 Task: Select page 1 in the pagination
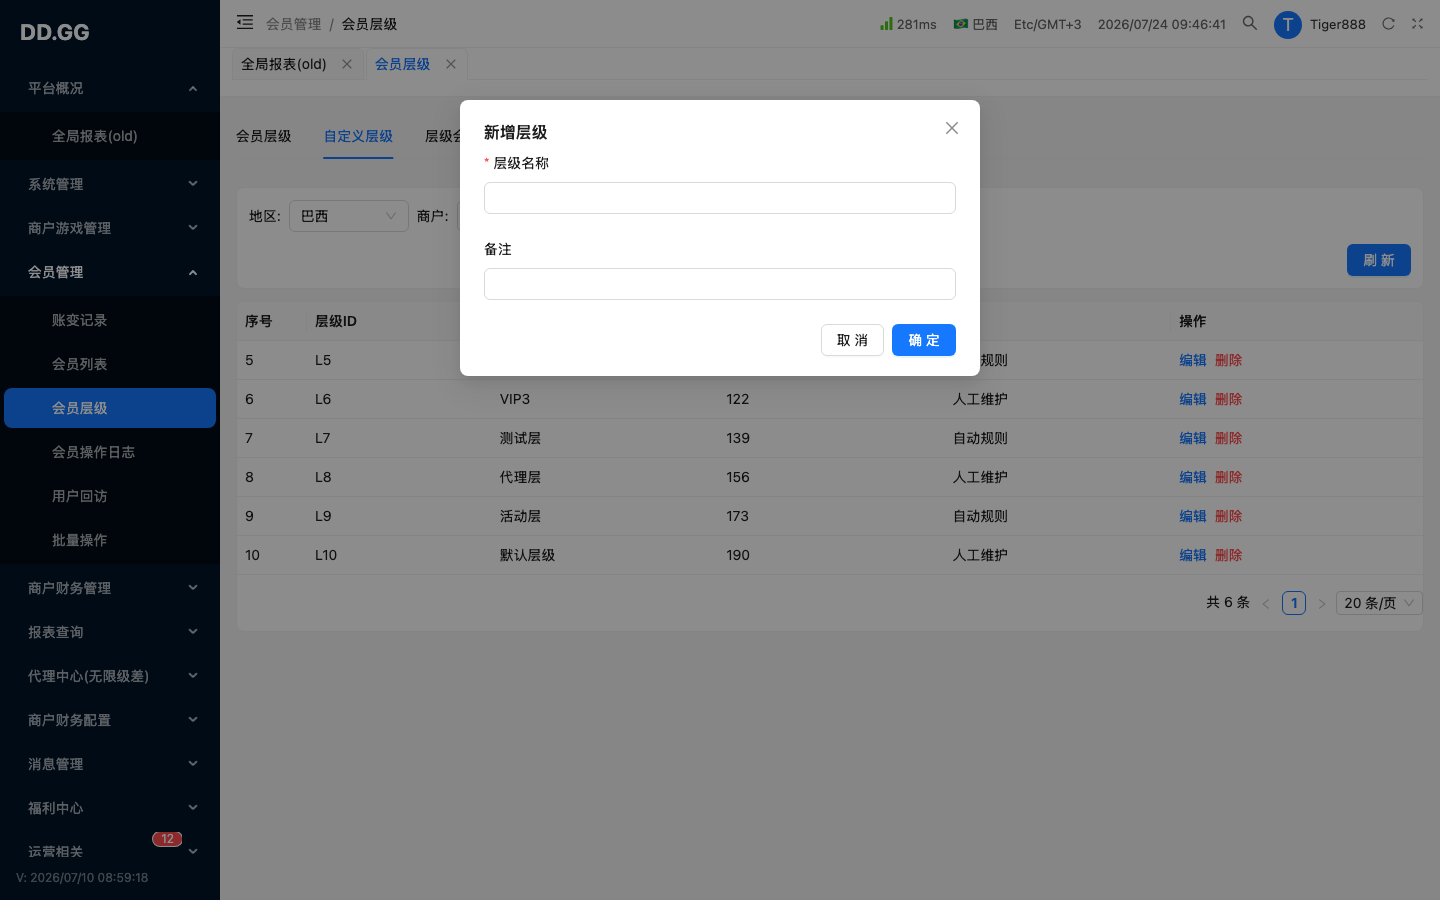tap(1294, 603)
